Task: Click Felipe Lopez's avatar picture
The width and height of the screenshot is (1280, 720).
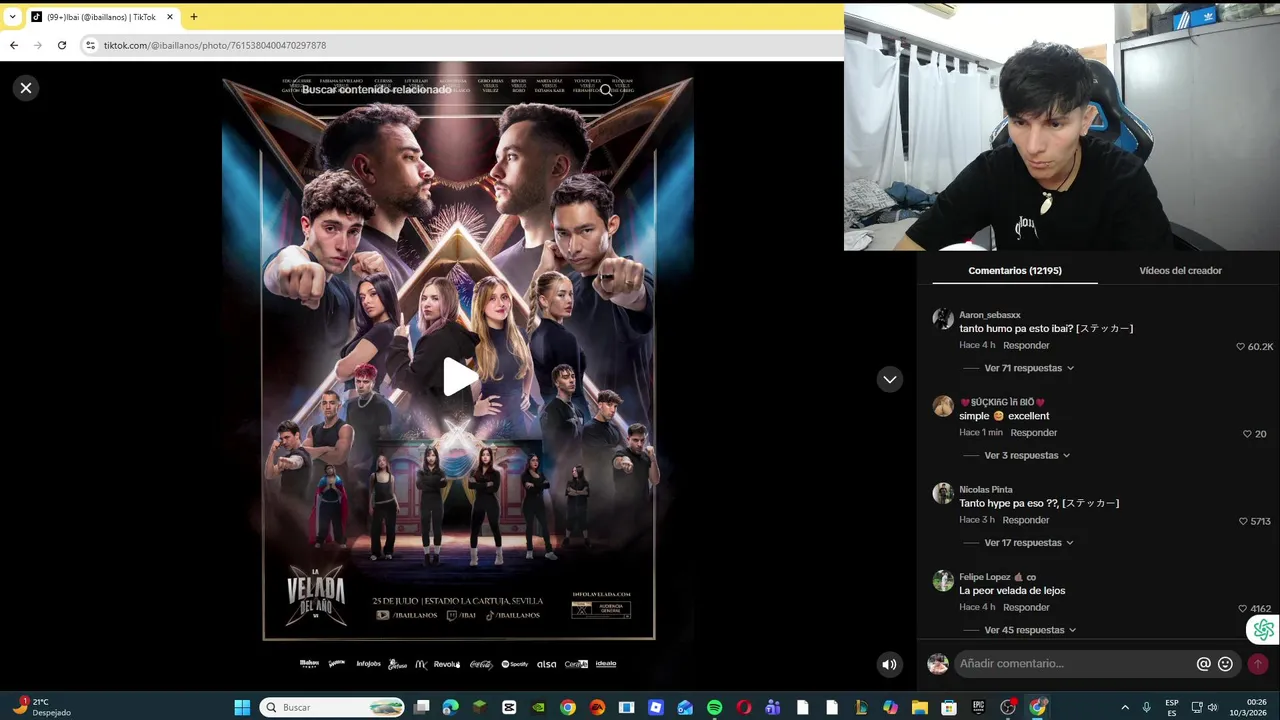Action: 943,581
